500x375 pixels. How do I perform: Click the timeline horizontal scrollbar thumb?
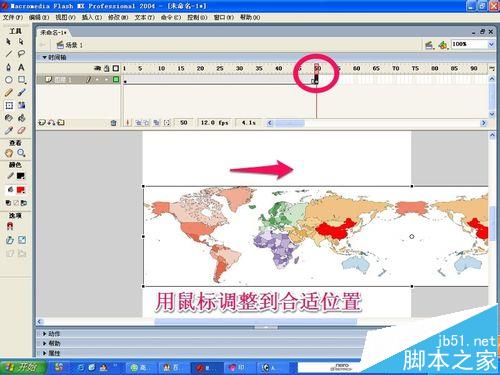(x=289, y=123)
